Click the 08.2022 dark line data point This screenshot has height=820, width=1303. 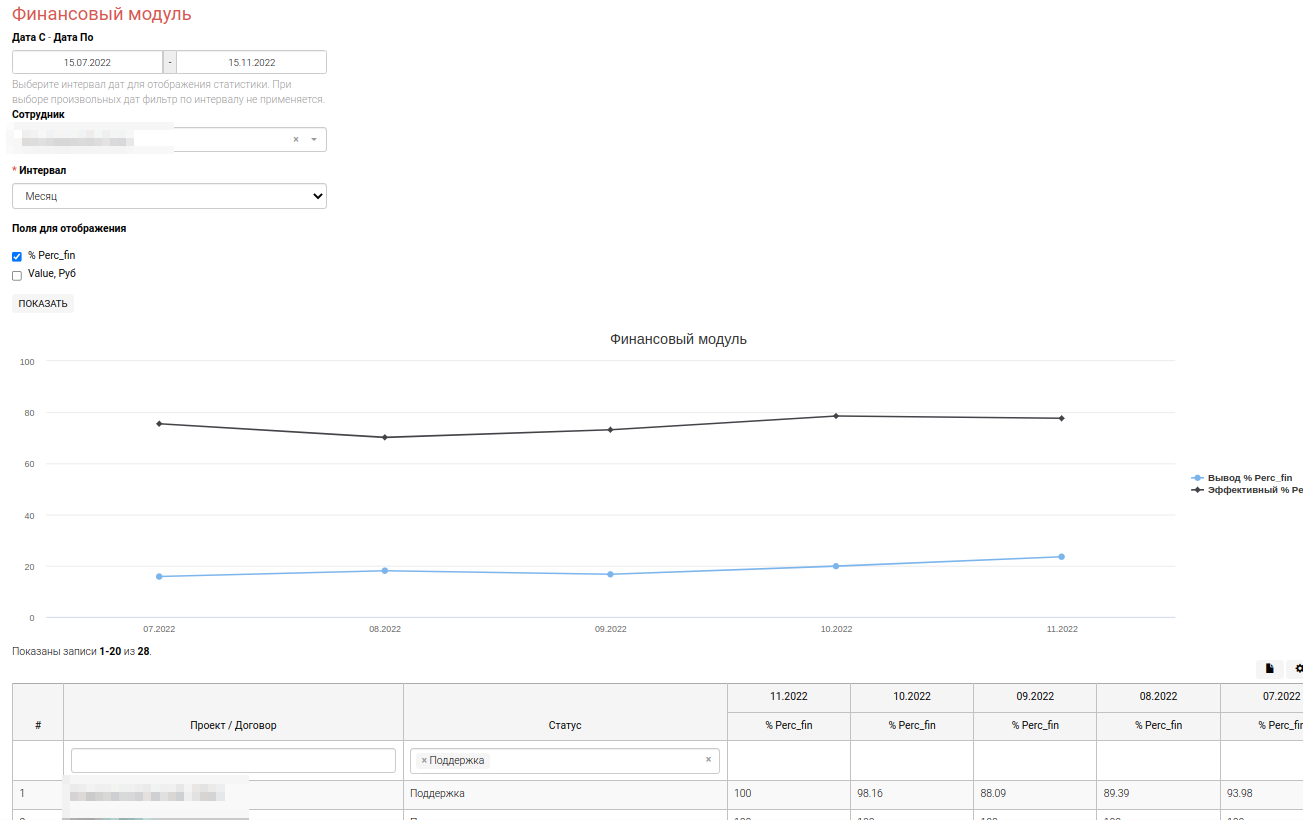click(385, 437)
